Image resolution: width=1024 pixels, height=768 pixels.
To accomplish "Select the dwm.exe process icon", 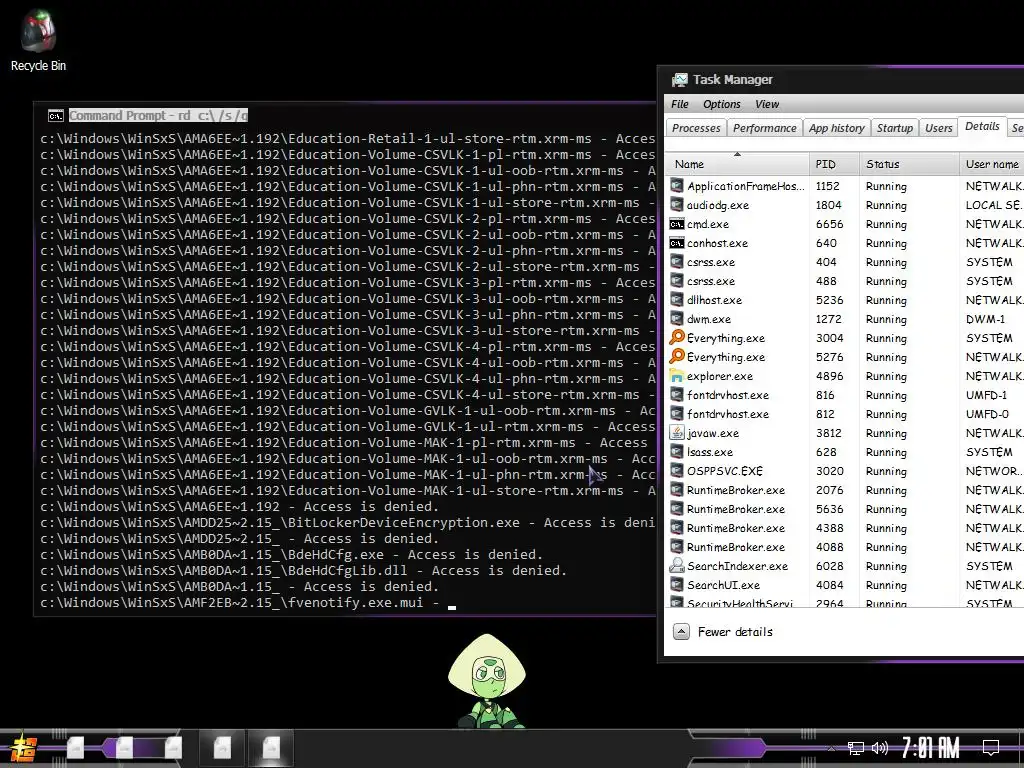I will coord(677,319).
